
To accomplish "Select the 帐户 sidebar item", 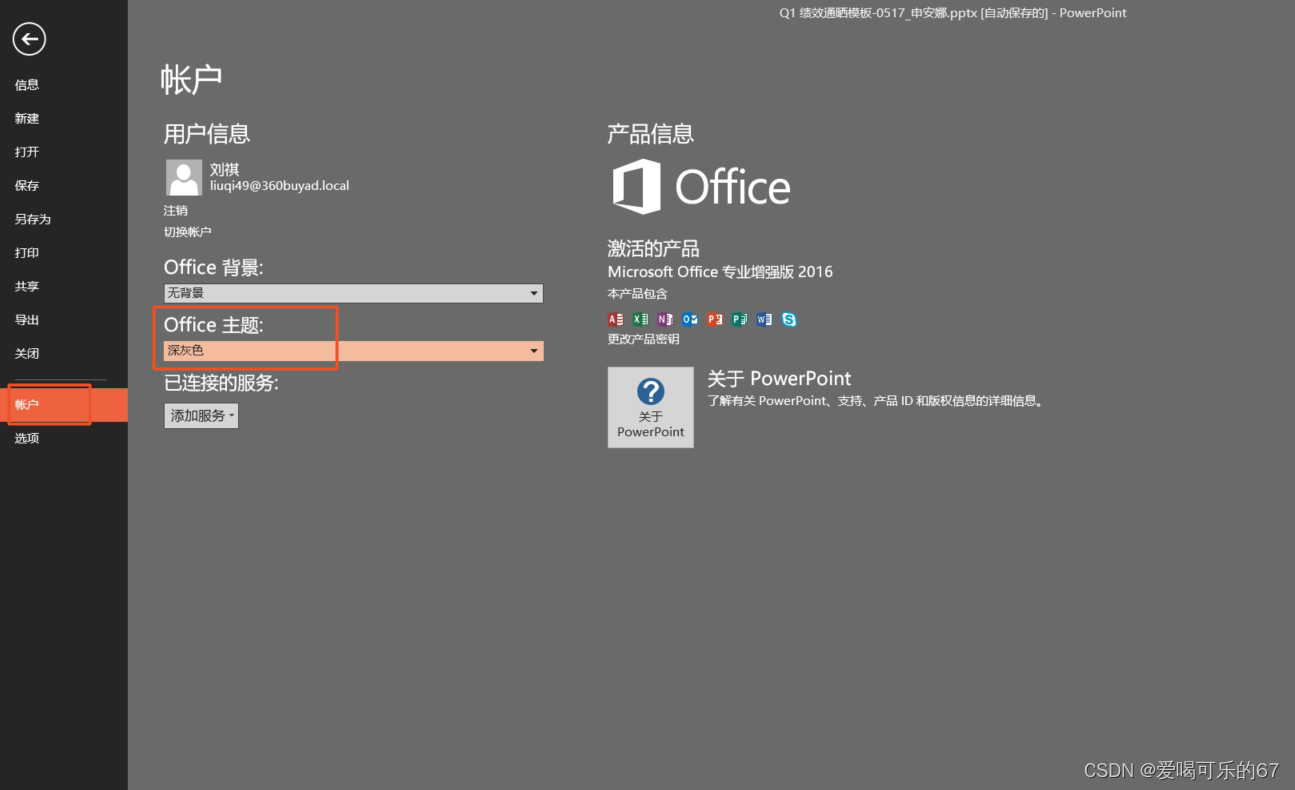I will coord(64,405).
